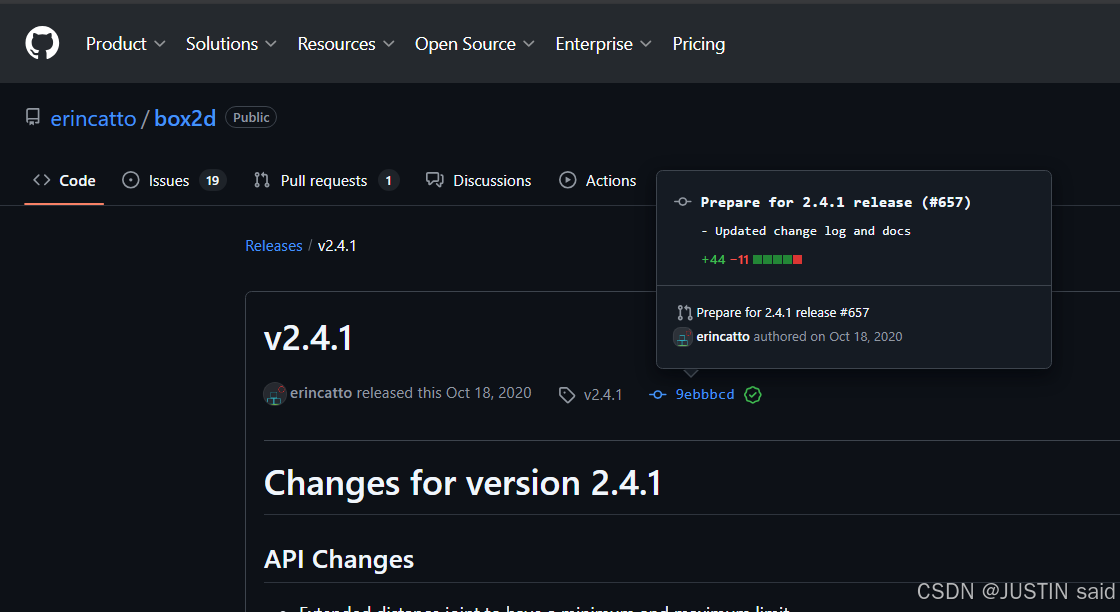Open the Open Source dropdown
1120x612 pixels.
pos(475,44)
